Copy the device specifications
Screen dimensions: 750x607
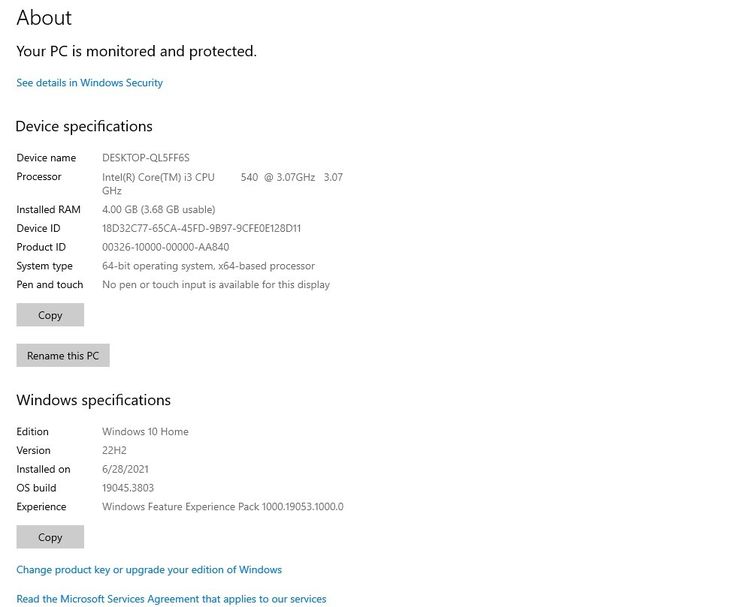pyautogui.click(x=50, y=315)
